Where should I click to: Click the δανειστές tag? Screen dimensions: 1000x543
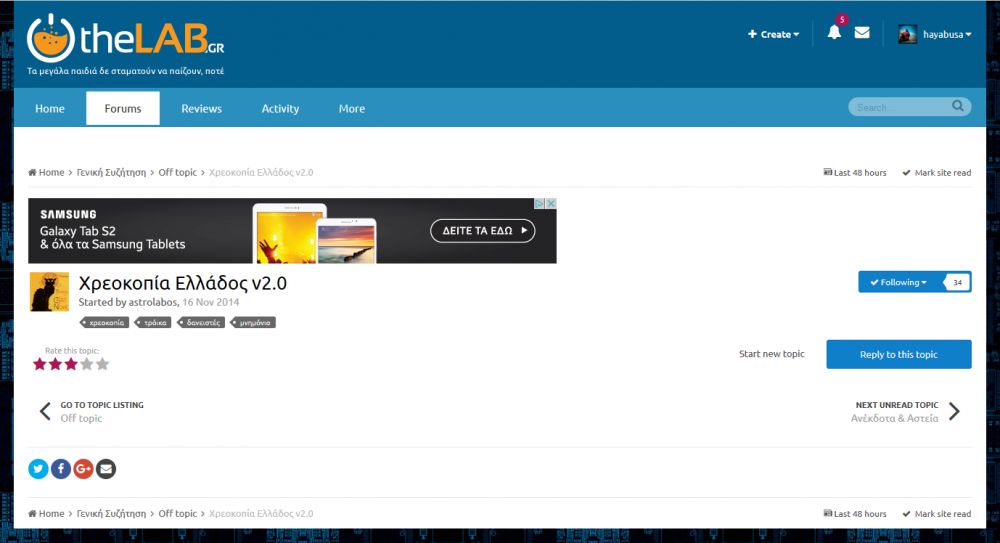point(202,322)
